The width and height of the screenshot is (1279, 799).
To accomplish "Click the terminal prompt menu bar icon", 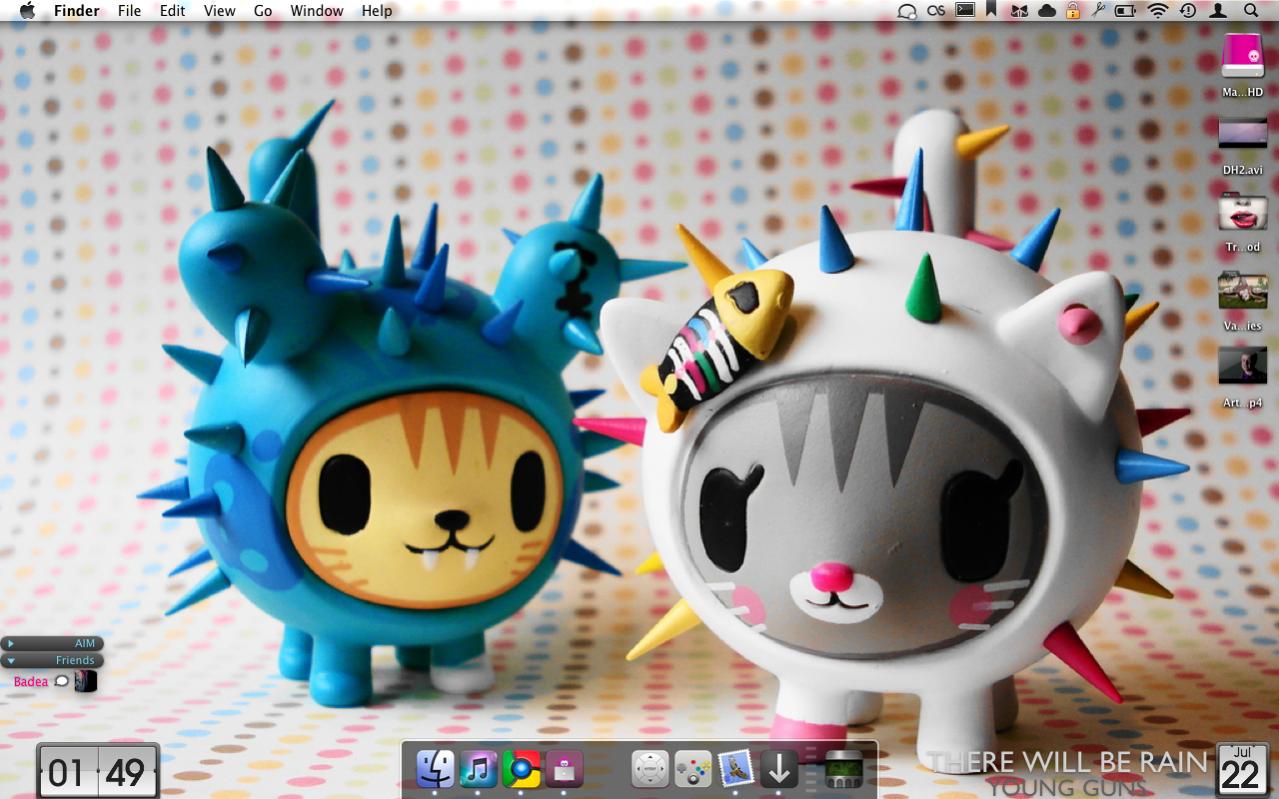I will 965,11.
